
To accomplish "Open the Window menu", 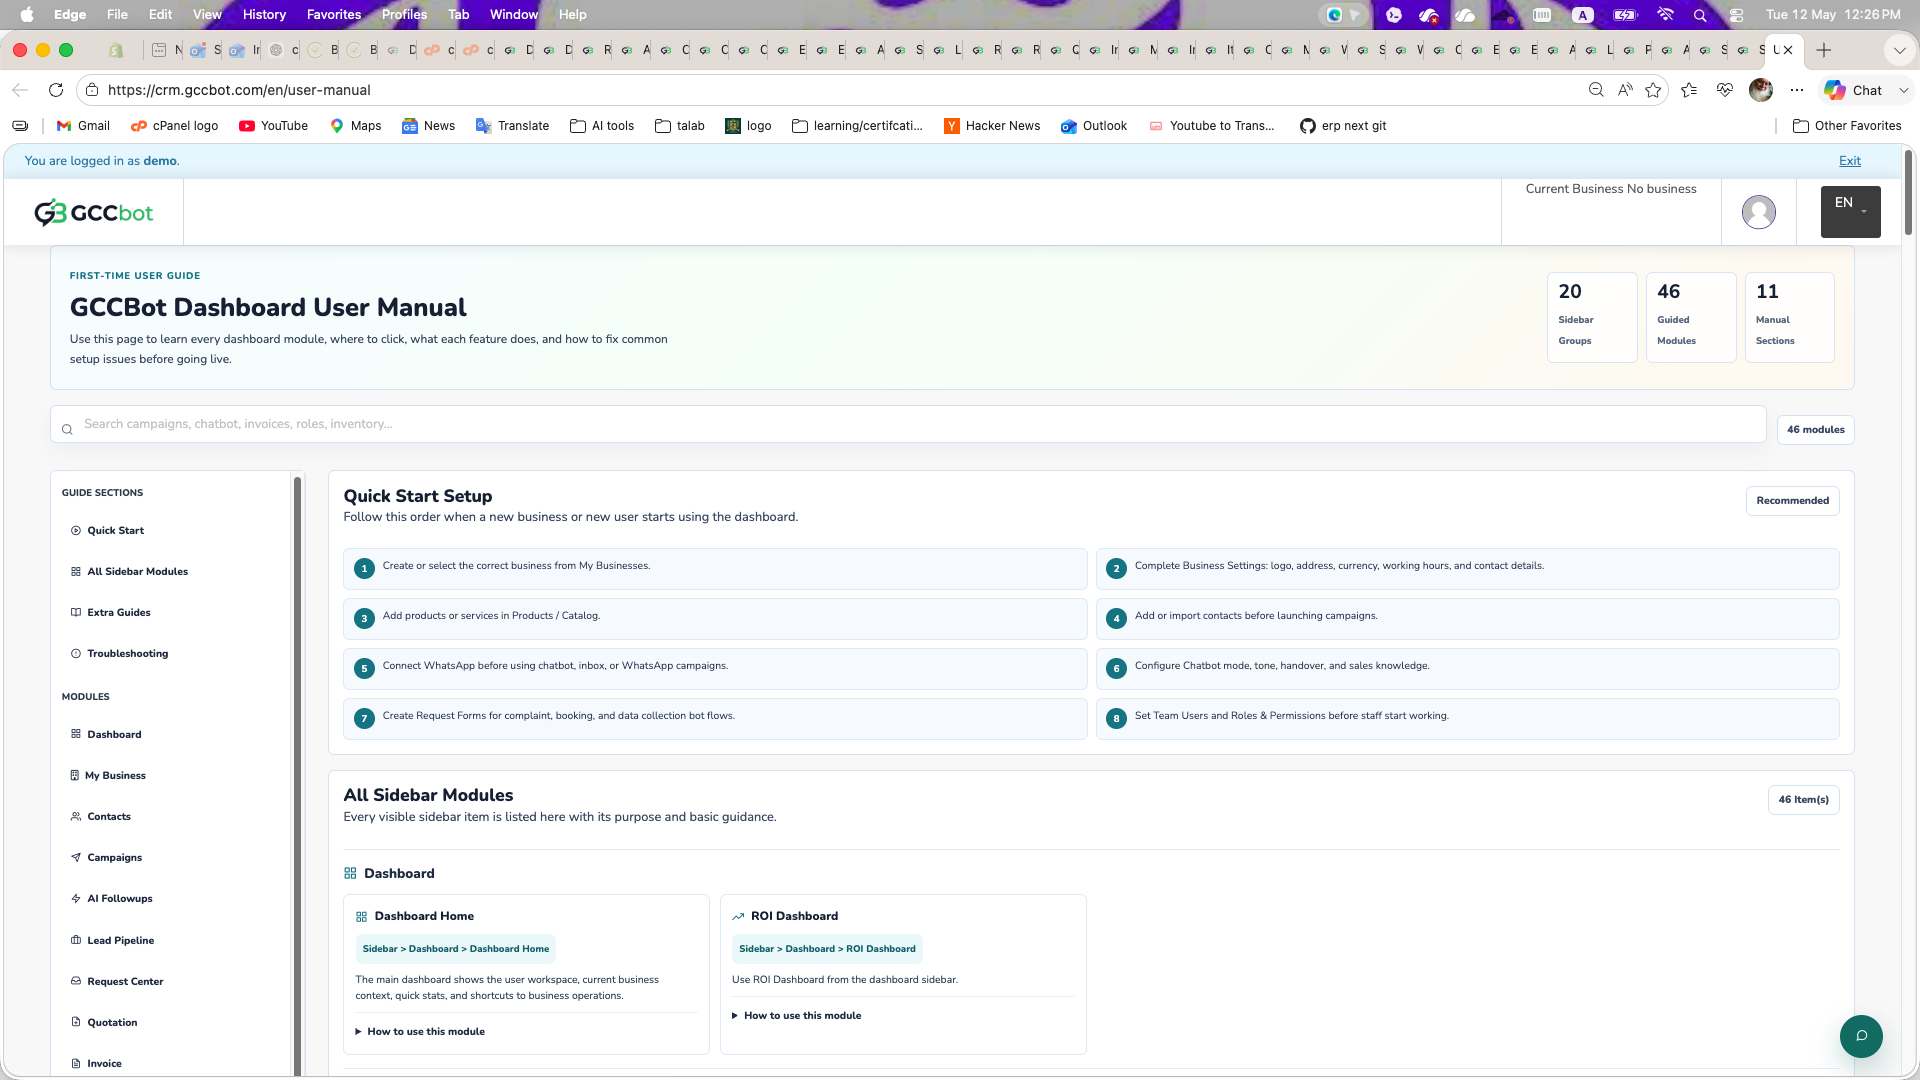I will [x=514, y=14].
